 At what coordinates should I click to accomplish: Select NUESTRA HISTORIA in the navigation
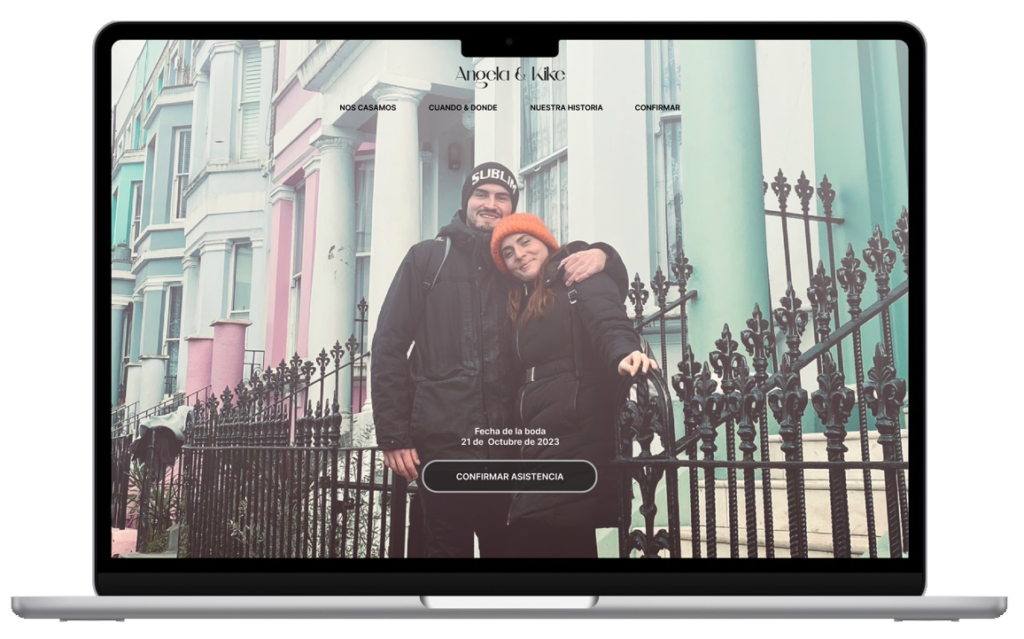tap(566, 108)
